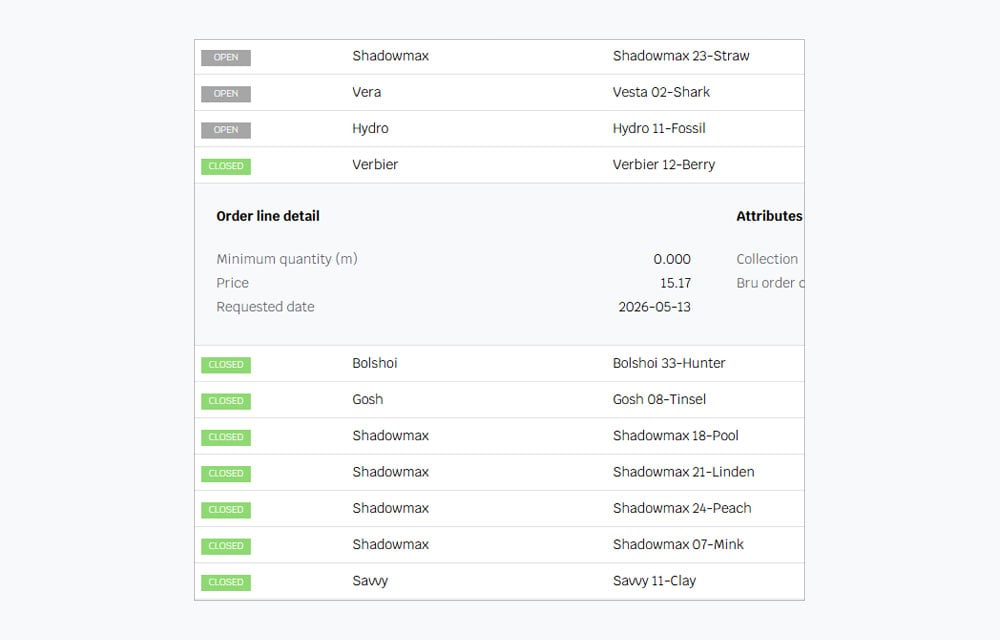Click the Price value 15.17
The width and height of the screenshot is (1000, 640).
click(675, 283)
